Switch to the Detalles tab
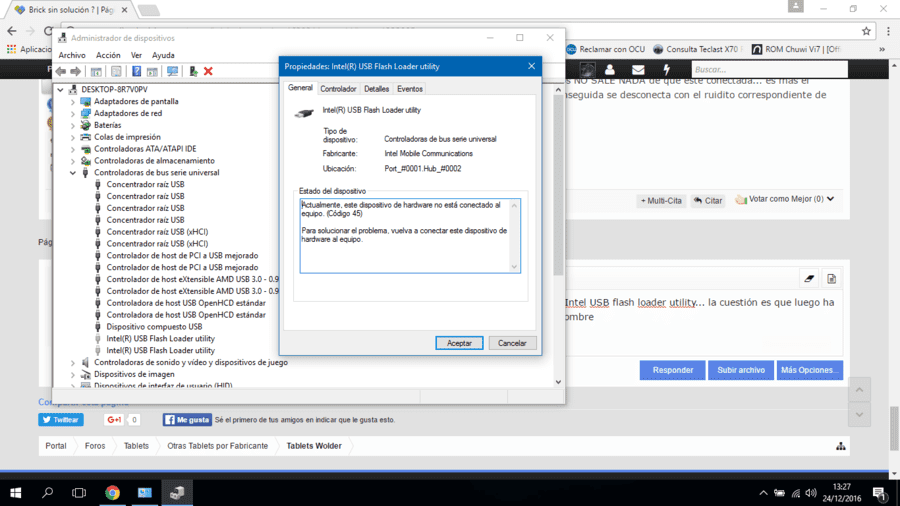This screenshot has width=900, height=506. [377, 89]
